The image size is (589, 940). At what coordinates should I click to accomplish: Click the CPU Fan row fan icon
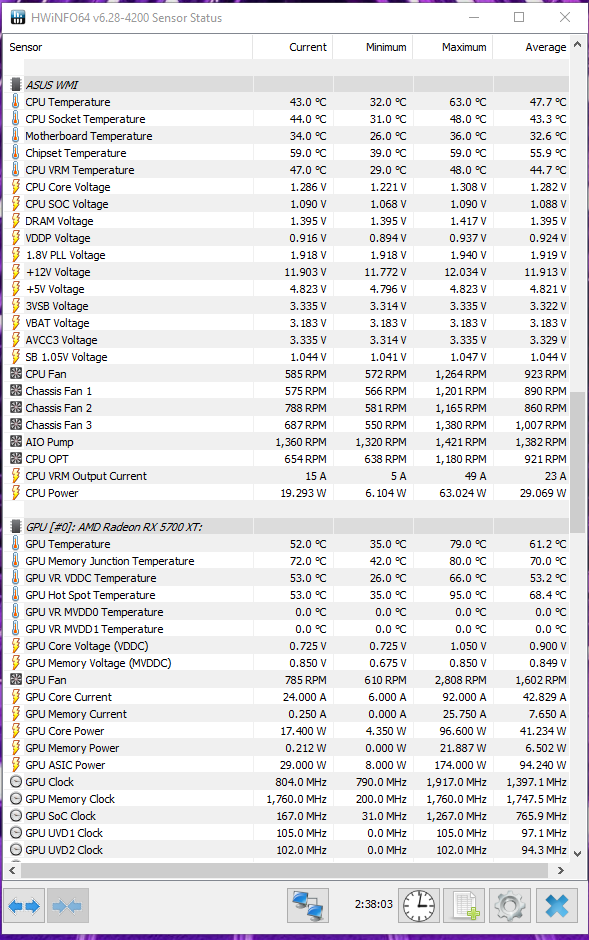click(x=16, y=373)
